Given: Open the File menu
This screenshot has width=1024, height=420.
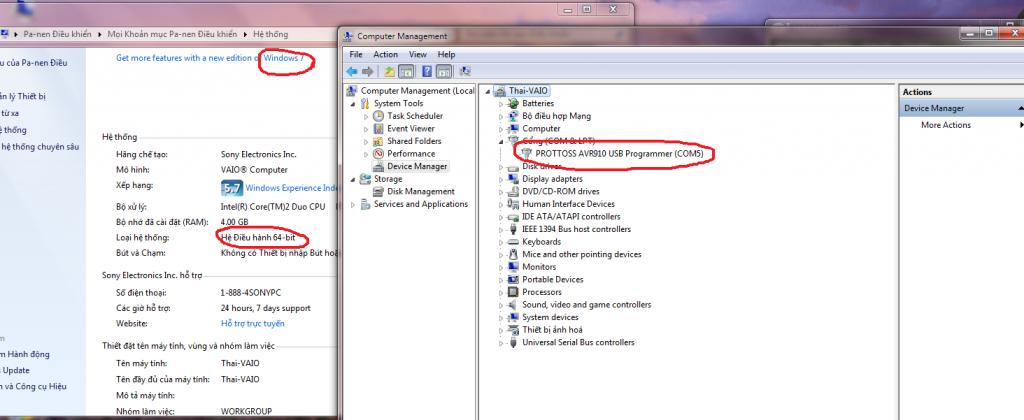Looking at the screenshot, I should click(356, 55).
